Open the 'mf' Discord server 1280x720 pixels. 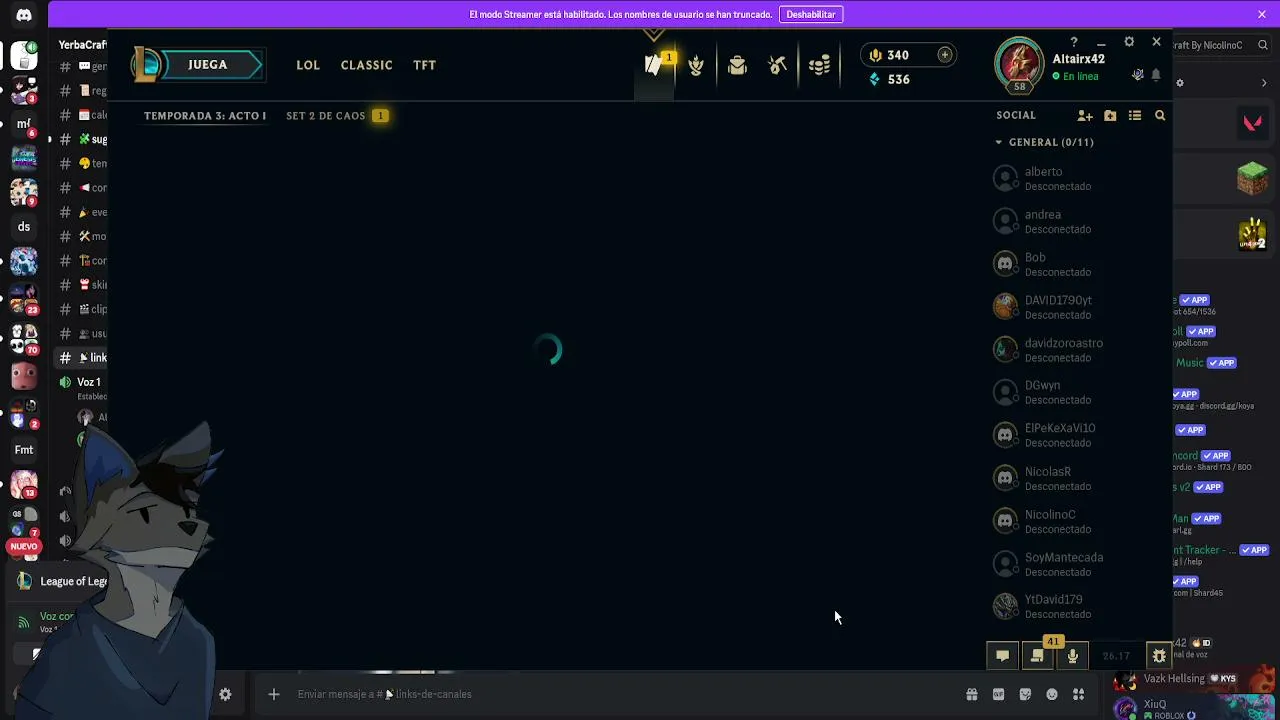pos(24,124)
